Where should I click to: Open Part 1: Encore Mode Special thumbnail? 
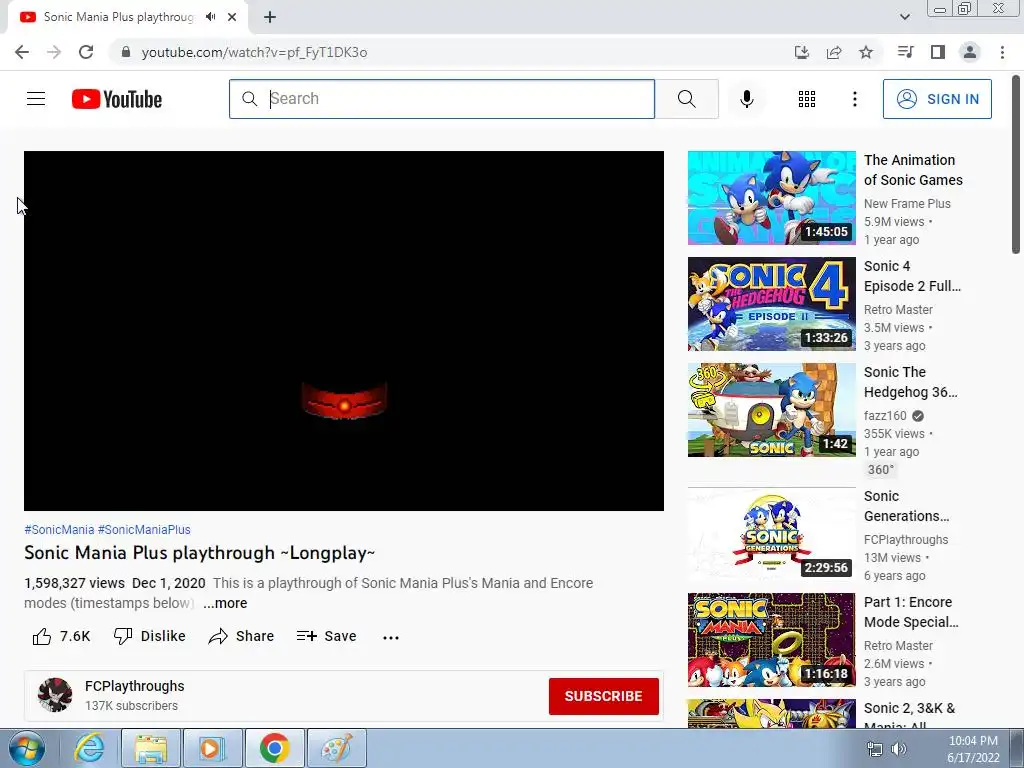point(771,639)
